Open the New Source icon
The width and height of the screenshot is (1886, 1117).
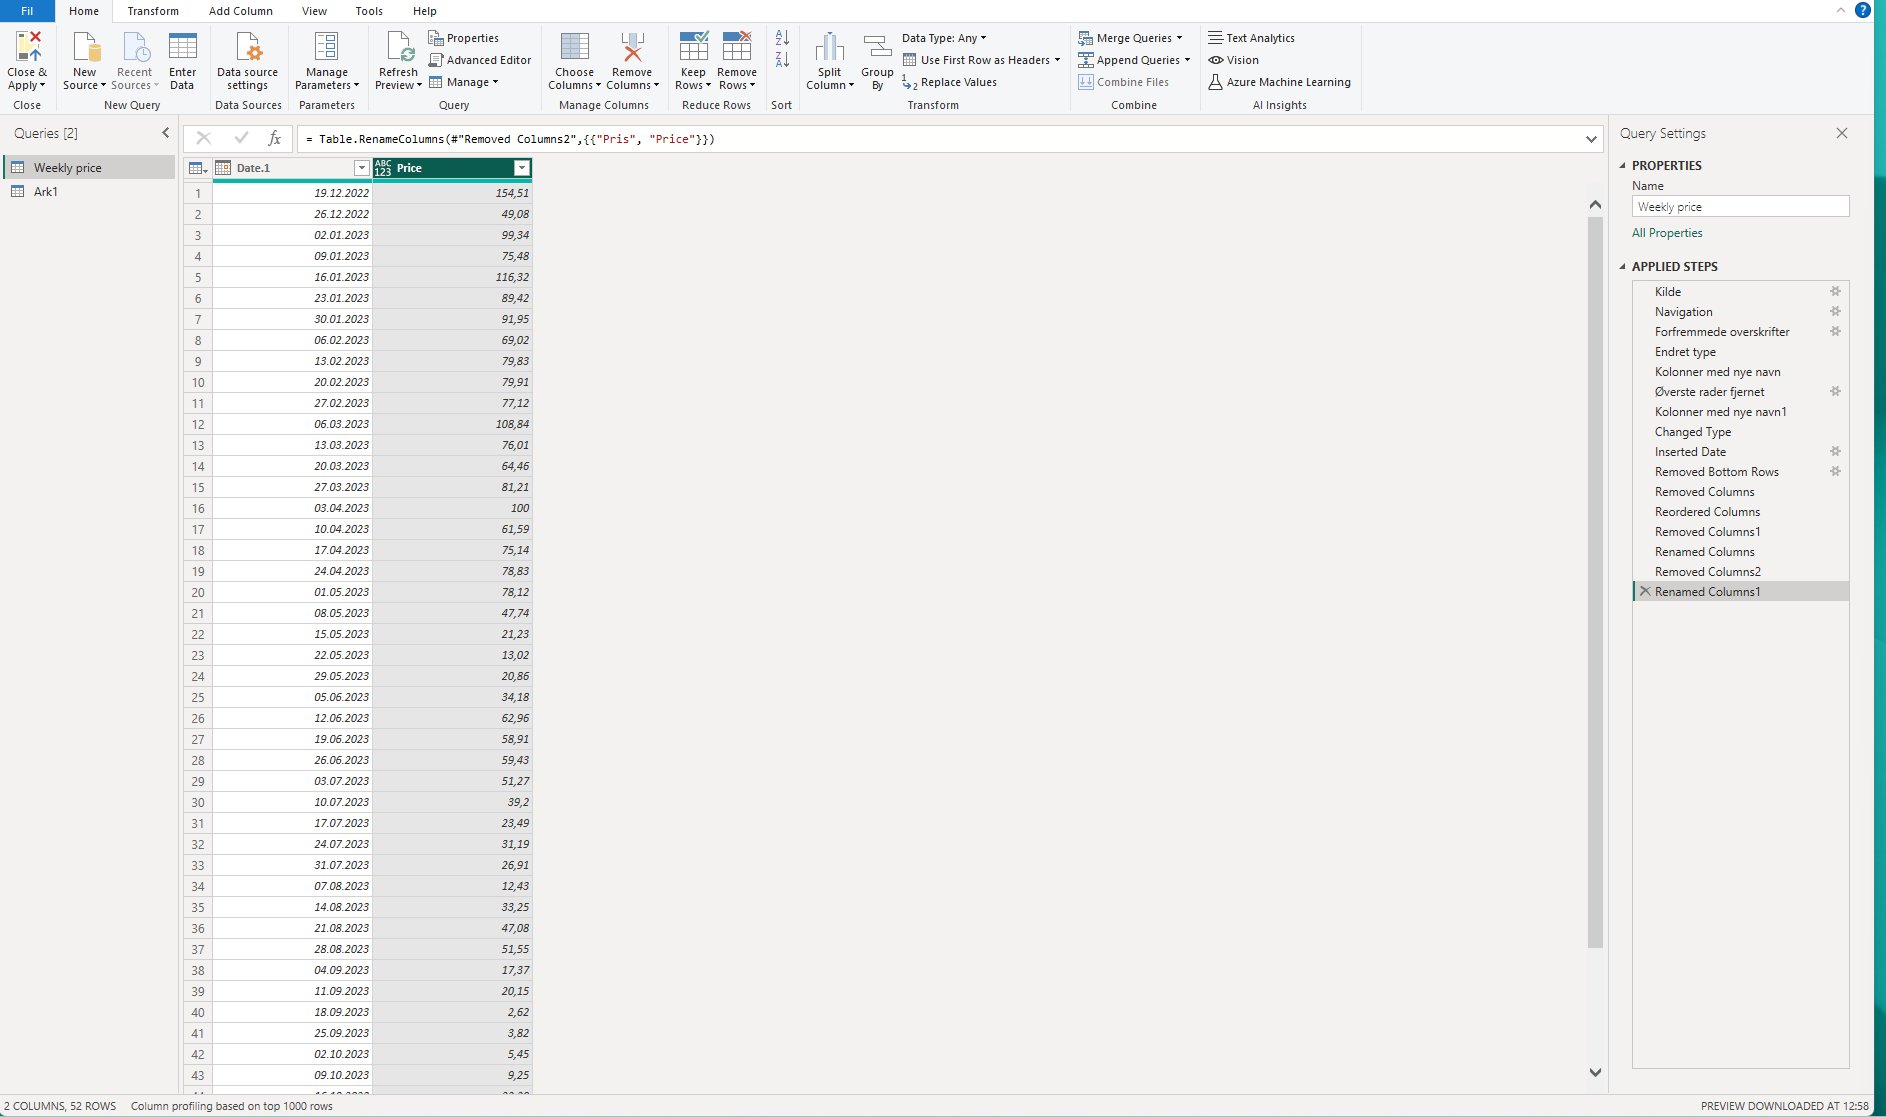[85, 47]
